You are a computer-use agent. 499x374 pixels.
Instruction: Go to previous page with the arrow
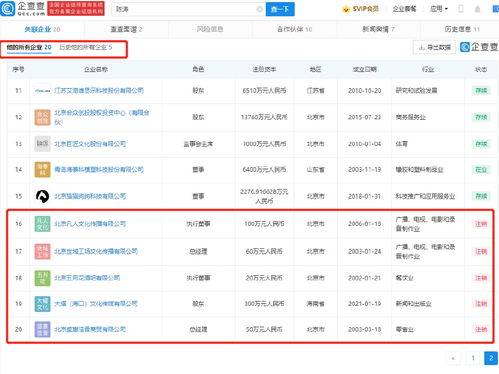point(453,358)
